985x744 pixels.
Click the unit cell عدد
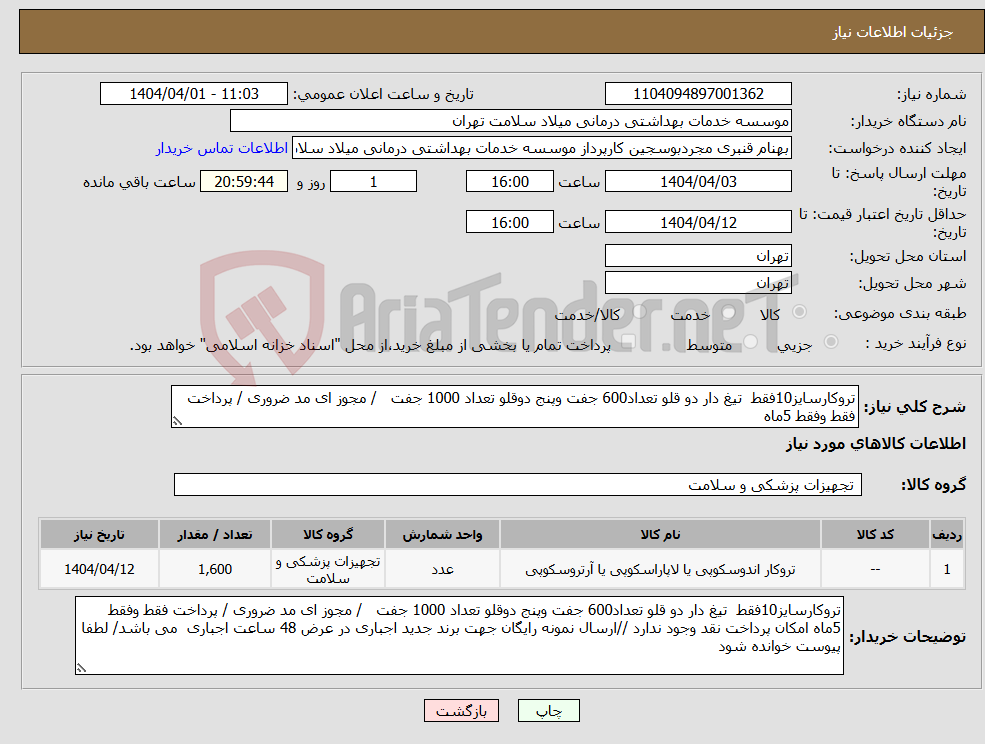[x=442, y=569]
